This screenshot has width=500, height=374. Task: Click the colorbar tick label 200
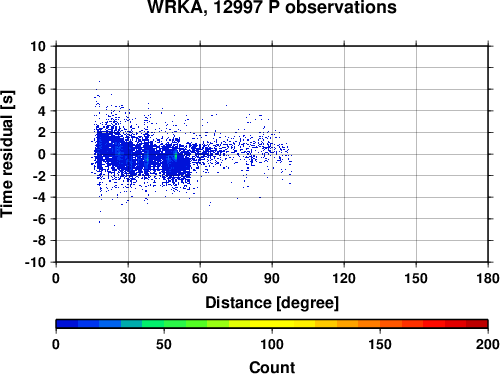click(x=488, y=344)
